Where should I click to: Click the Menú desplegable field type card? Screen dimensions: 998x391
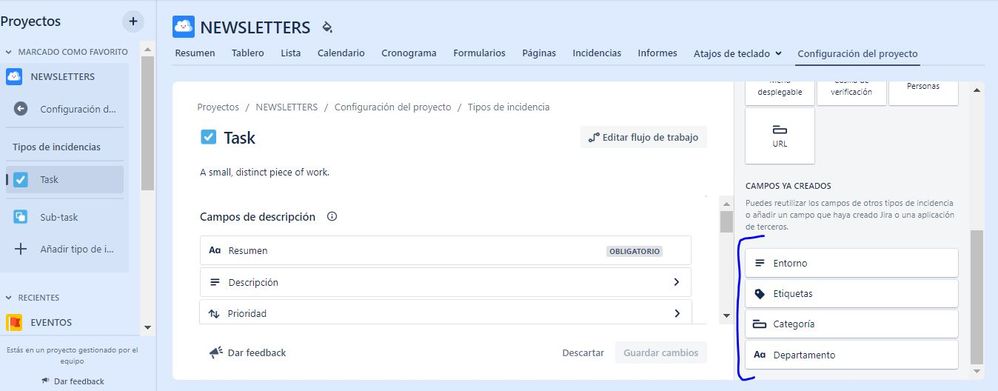[x=780, y=93]
